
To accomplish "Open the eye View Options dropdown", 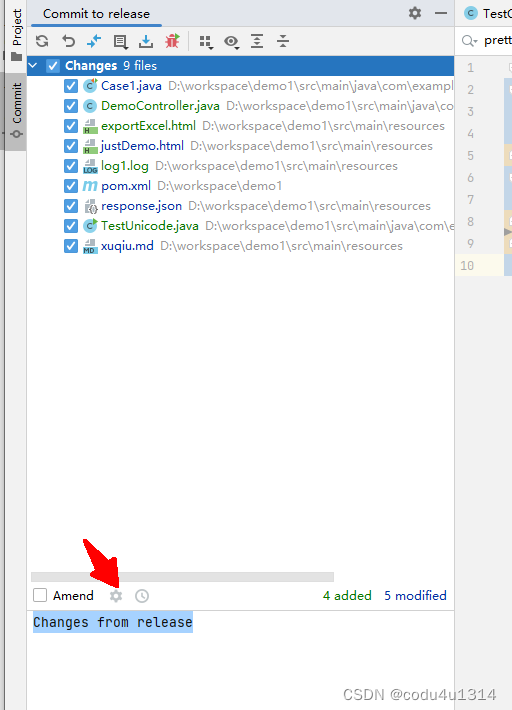I will click(232, 42).
